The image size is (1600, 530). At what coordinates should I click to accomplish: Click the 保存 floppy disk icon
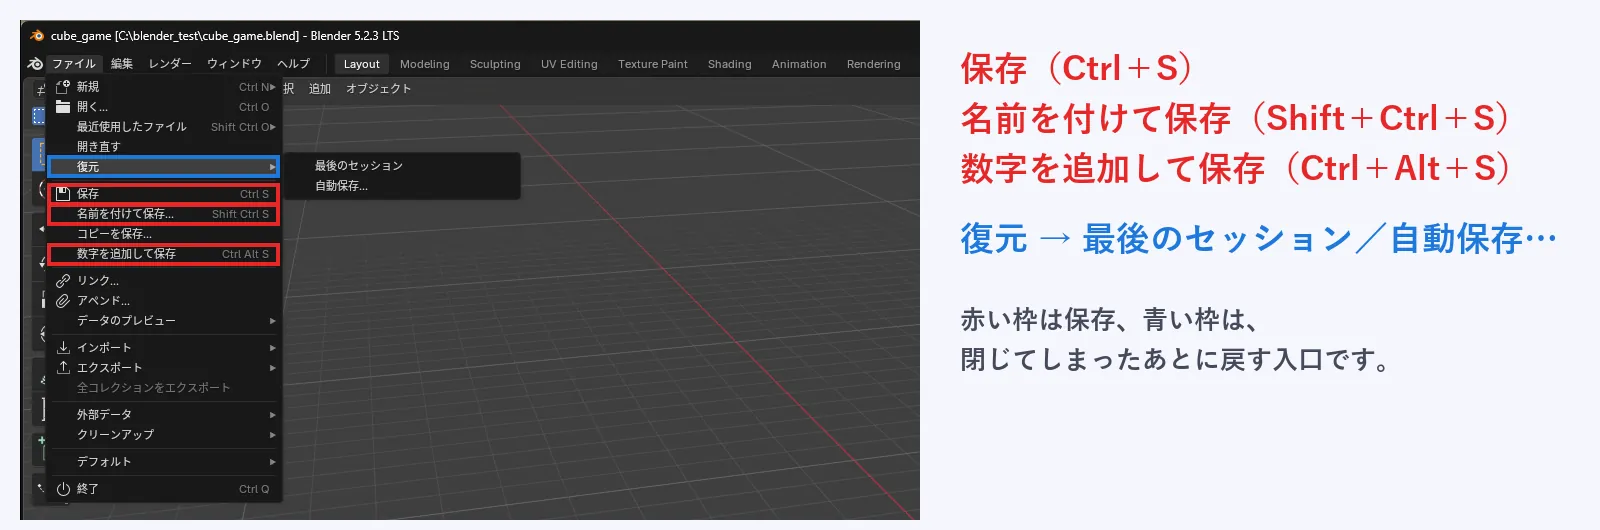pos(63,194)
